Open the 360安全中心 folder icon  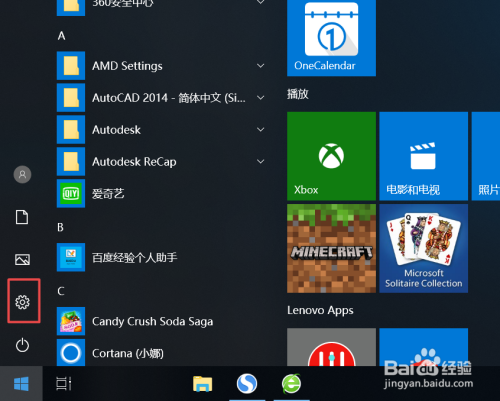pyautogui.click(x=71, y=8)
